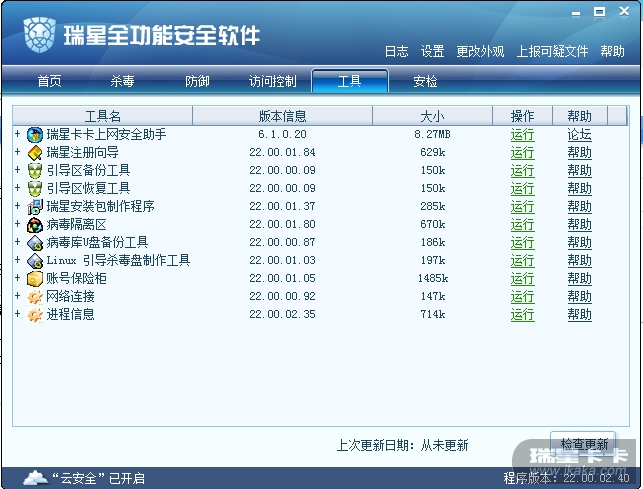Run the 网络连接 tool
Image resolution: width=643 pixels, height=489 pixels.
pos(522,297)
